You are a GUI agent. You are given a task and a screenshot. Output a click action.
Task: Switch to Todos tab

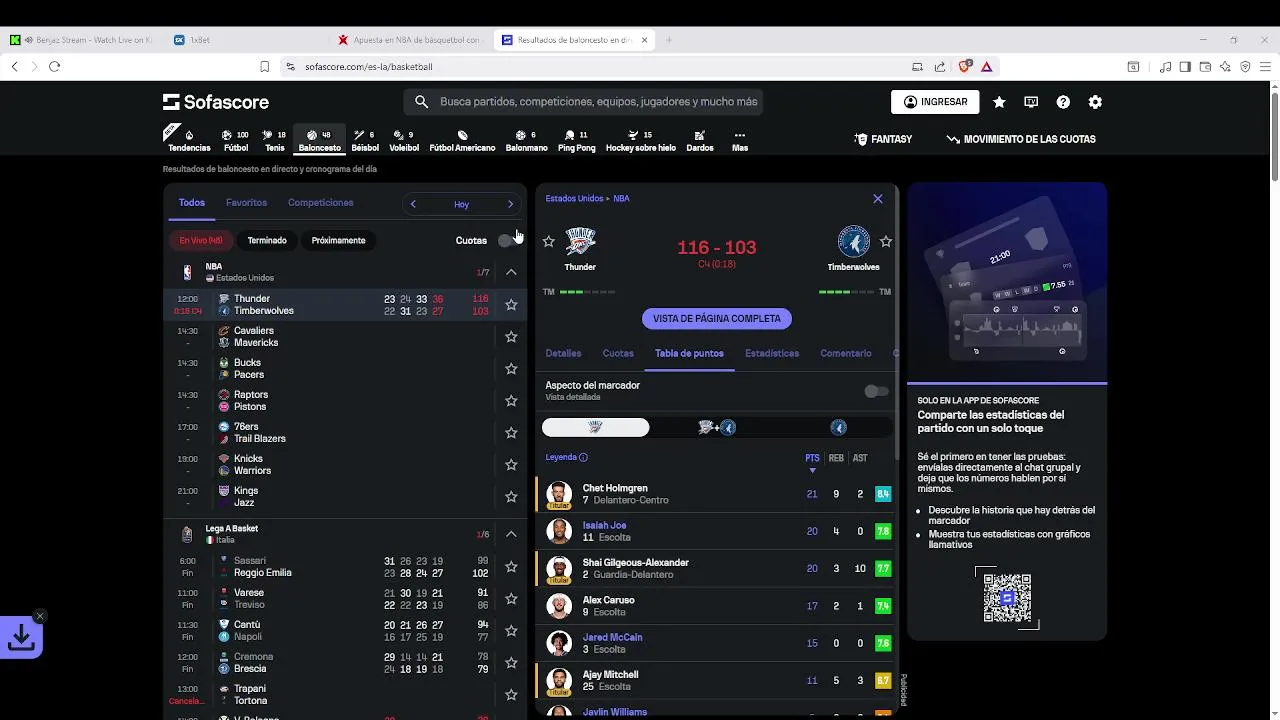coord(192,203)
